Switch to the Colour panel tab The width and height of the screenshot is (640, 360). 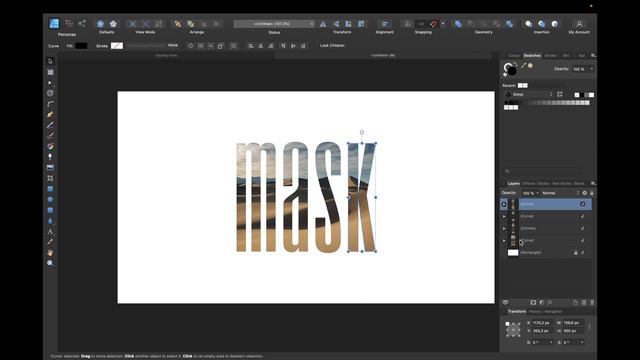click(514, 56)
